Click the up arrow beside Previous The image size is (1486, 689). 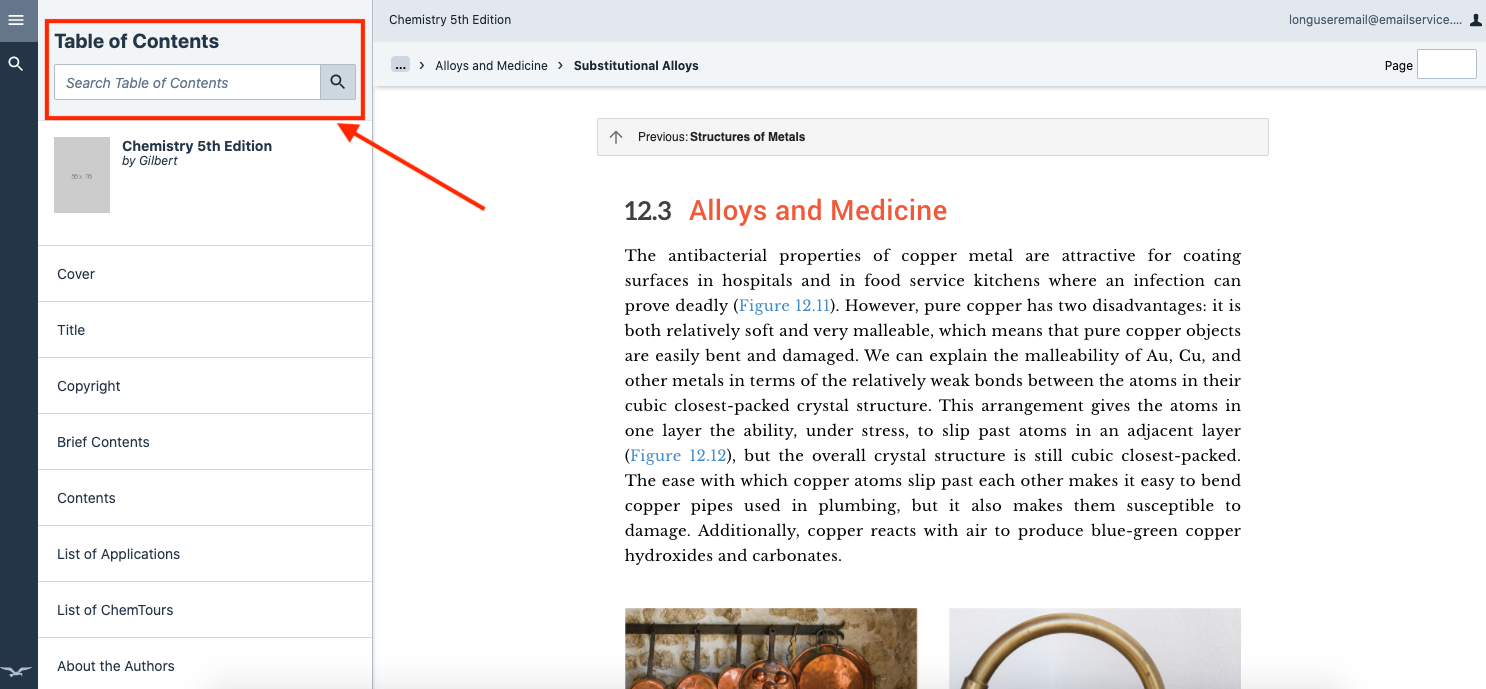click(x=616, y=137)
